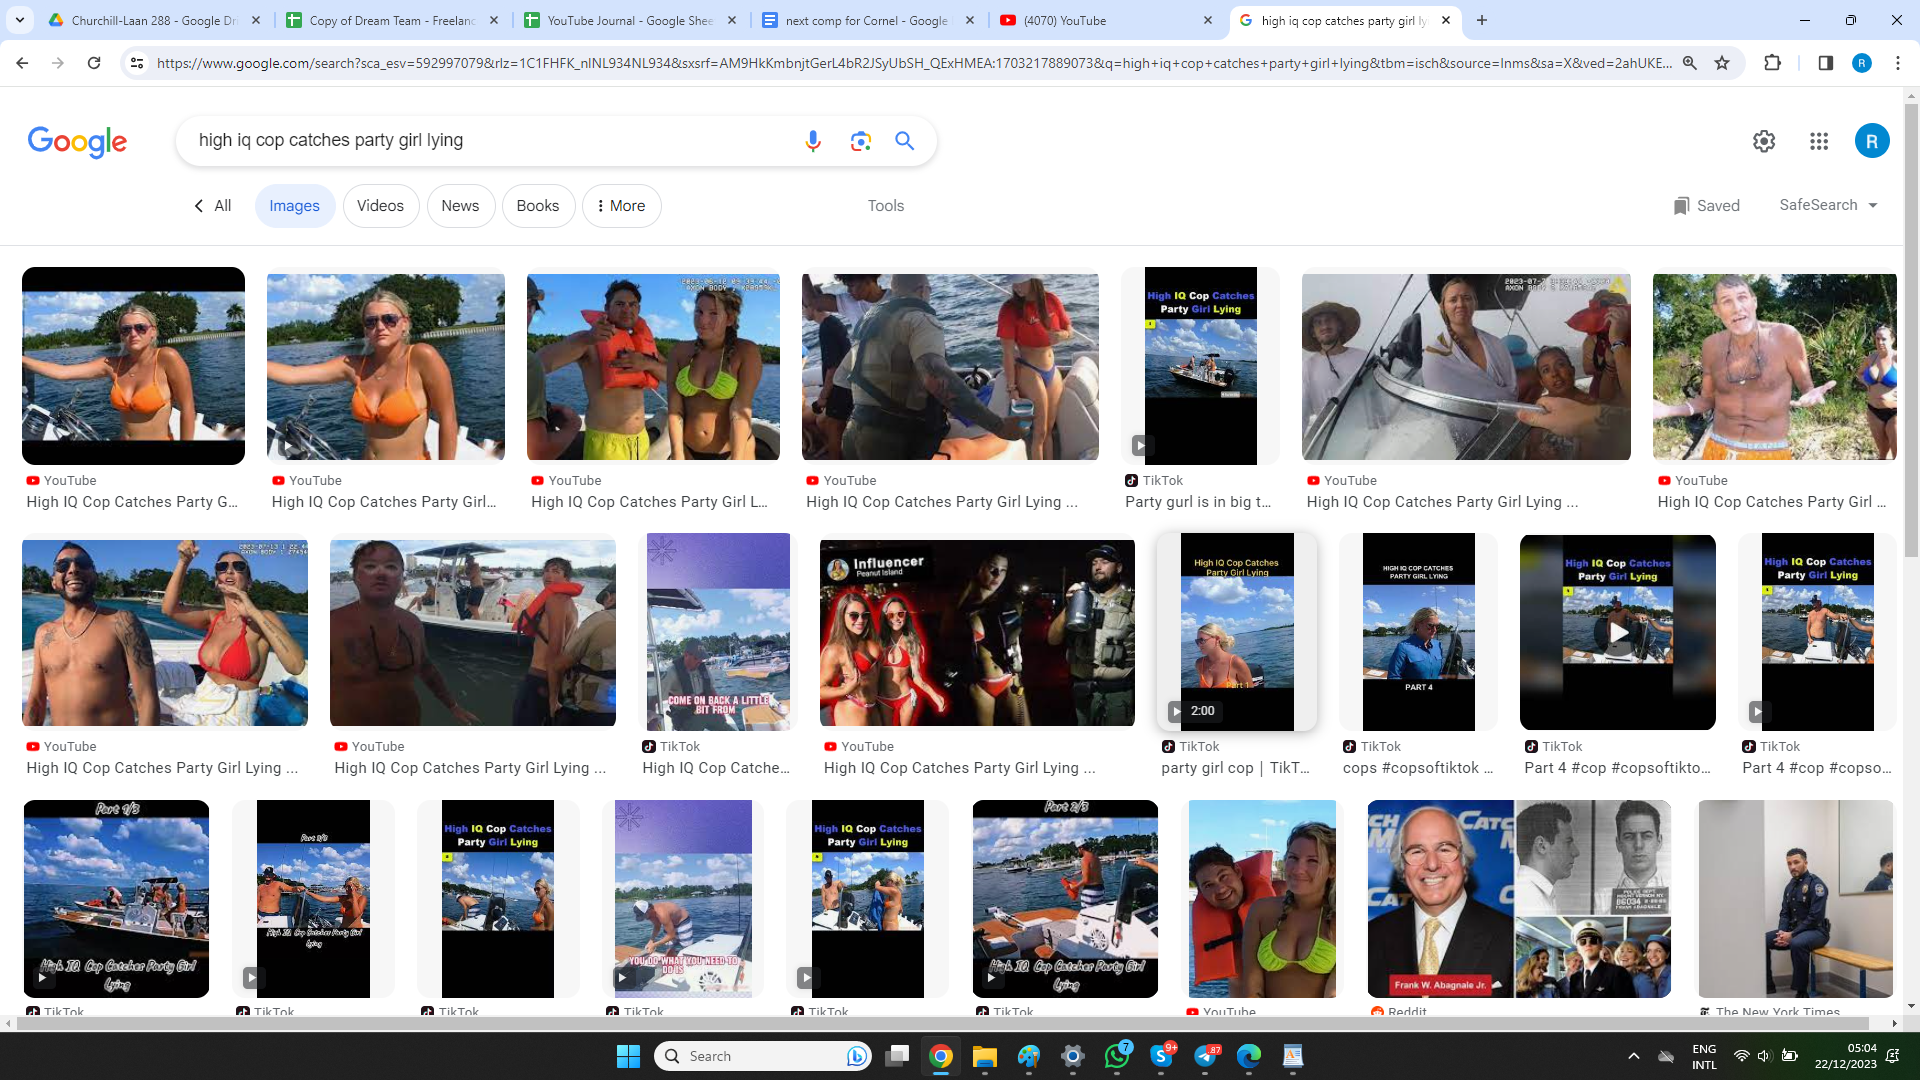This screenshot has width=1920, height=1080.
Task: Toggle Chrome side panel
Action: tap(1825, 63)
